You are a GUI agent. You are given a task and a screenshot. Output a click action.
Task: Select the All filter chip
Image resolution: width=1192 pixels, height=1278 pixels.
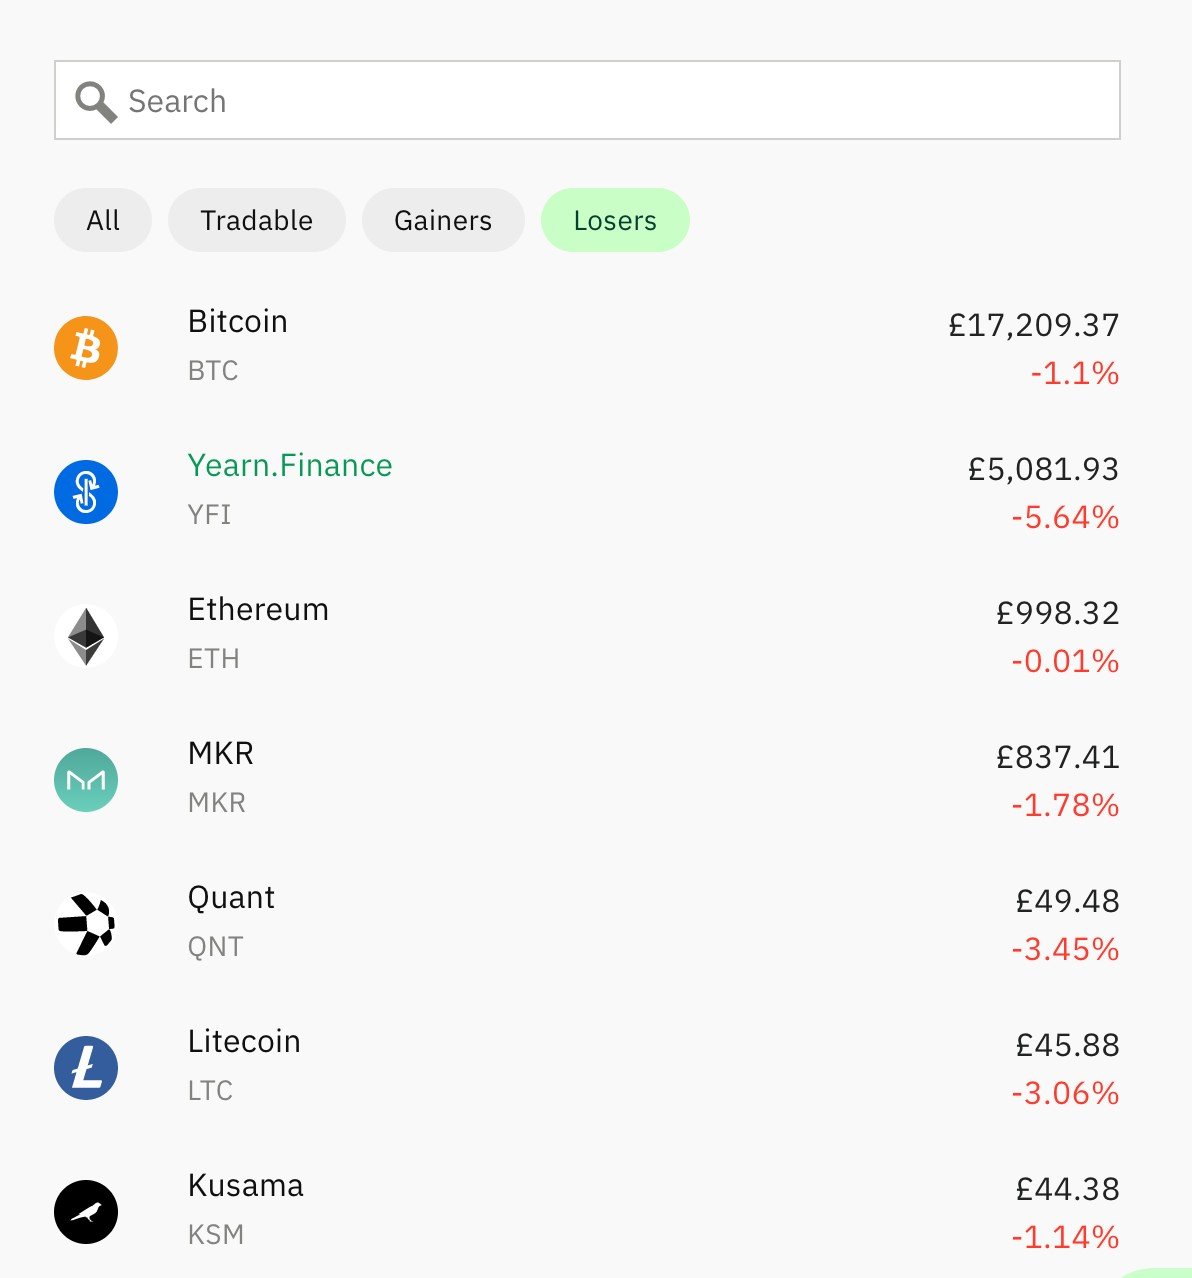[103, 220]
